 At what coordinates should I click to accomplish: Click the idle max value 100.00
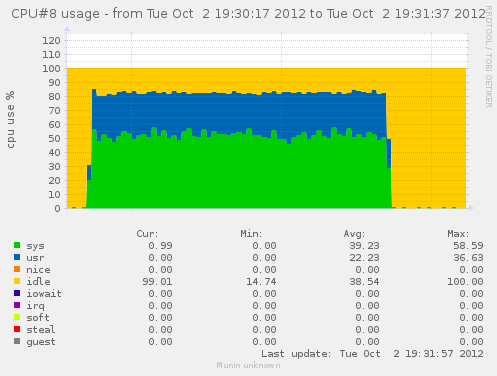point(465,282)
